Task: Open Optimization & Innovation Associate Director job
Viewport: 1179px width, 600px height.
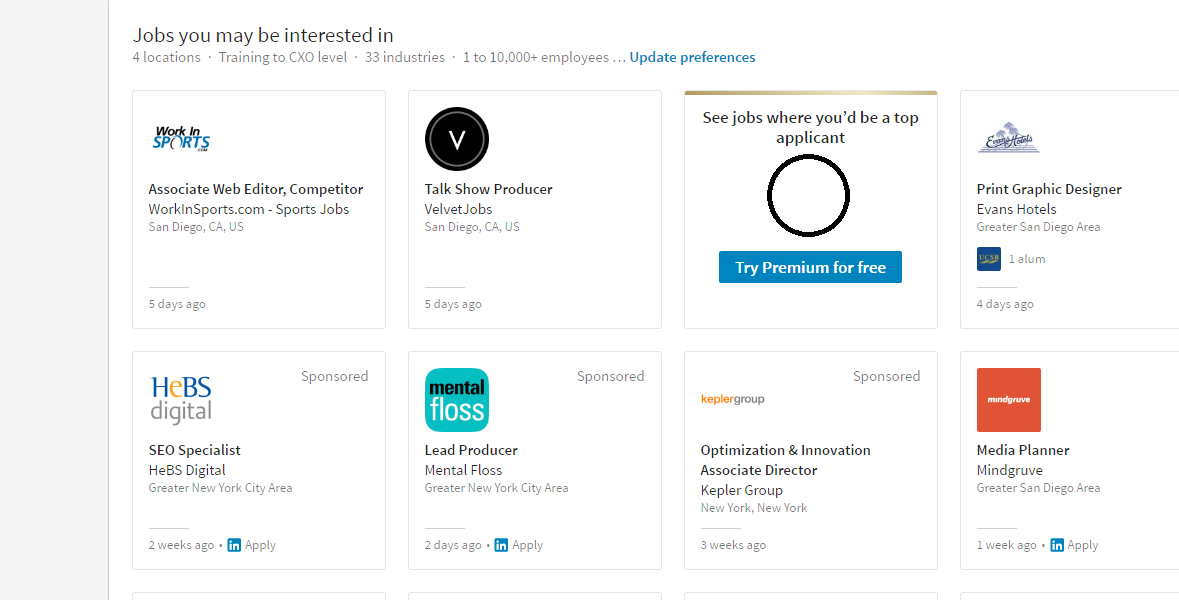Action: coord(786,460)
